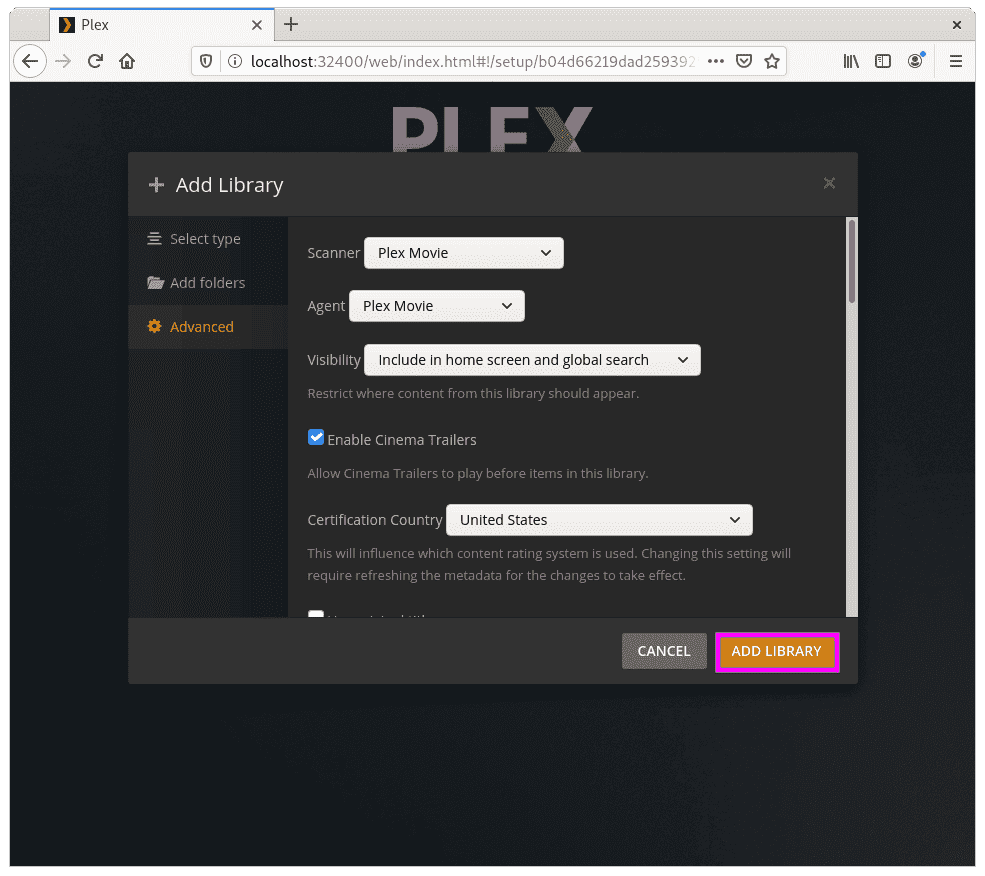Go to the Add folders step
Viewport: 985px width, 876px height.
206,283
